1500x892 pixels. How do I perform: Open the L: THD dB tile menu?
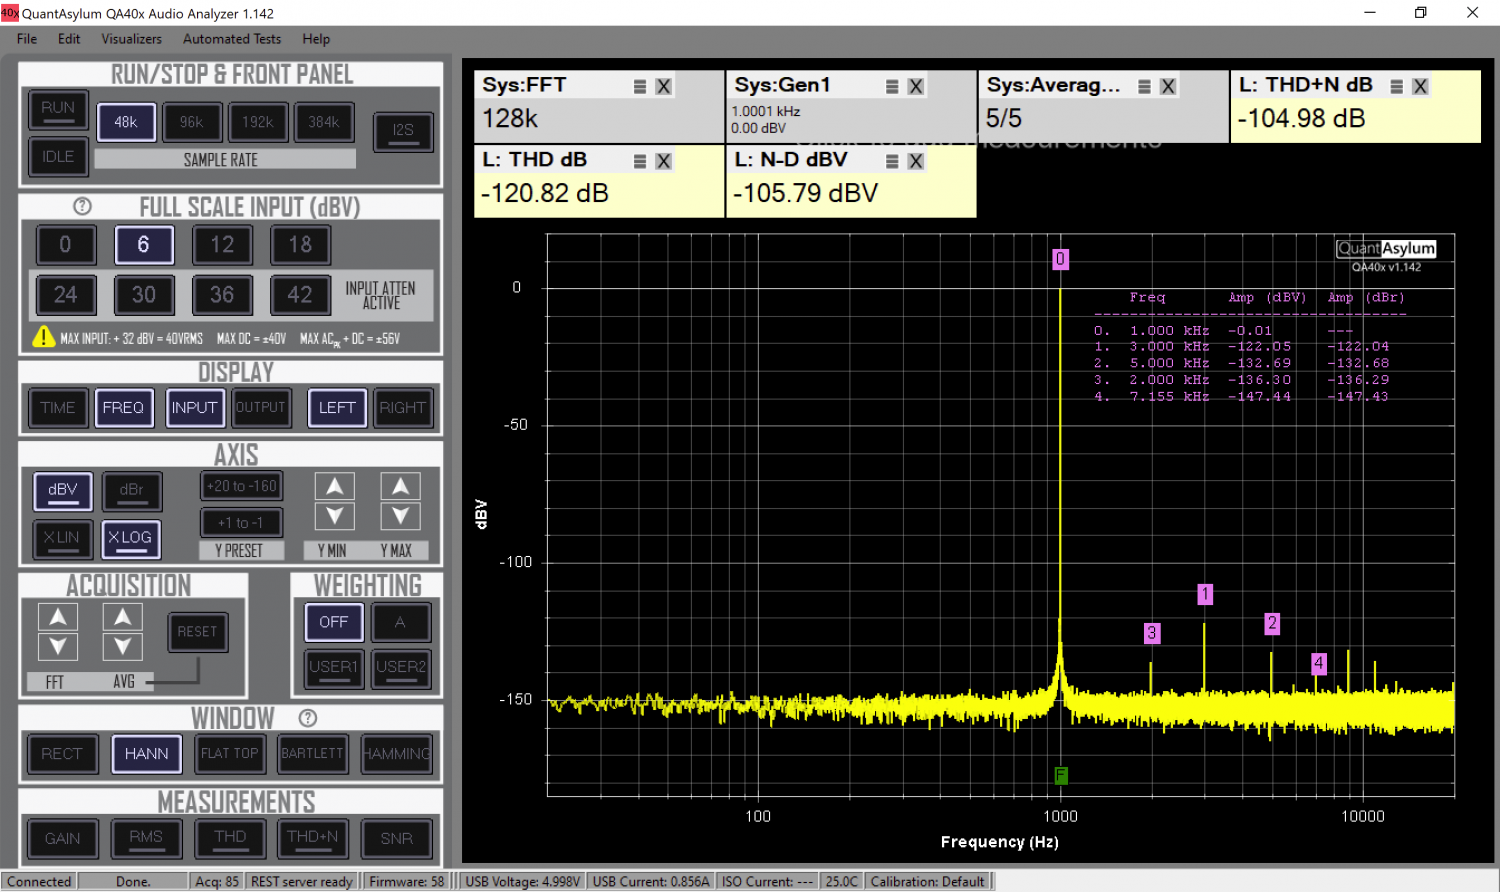tap(640, 161)
